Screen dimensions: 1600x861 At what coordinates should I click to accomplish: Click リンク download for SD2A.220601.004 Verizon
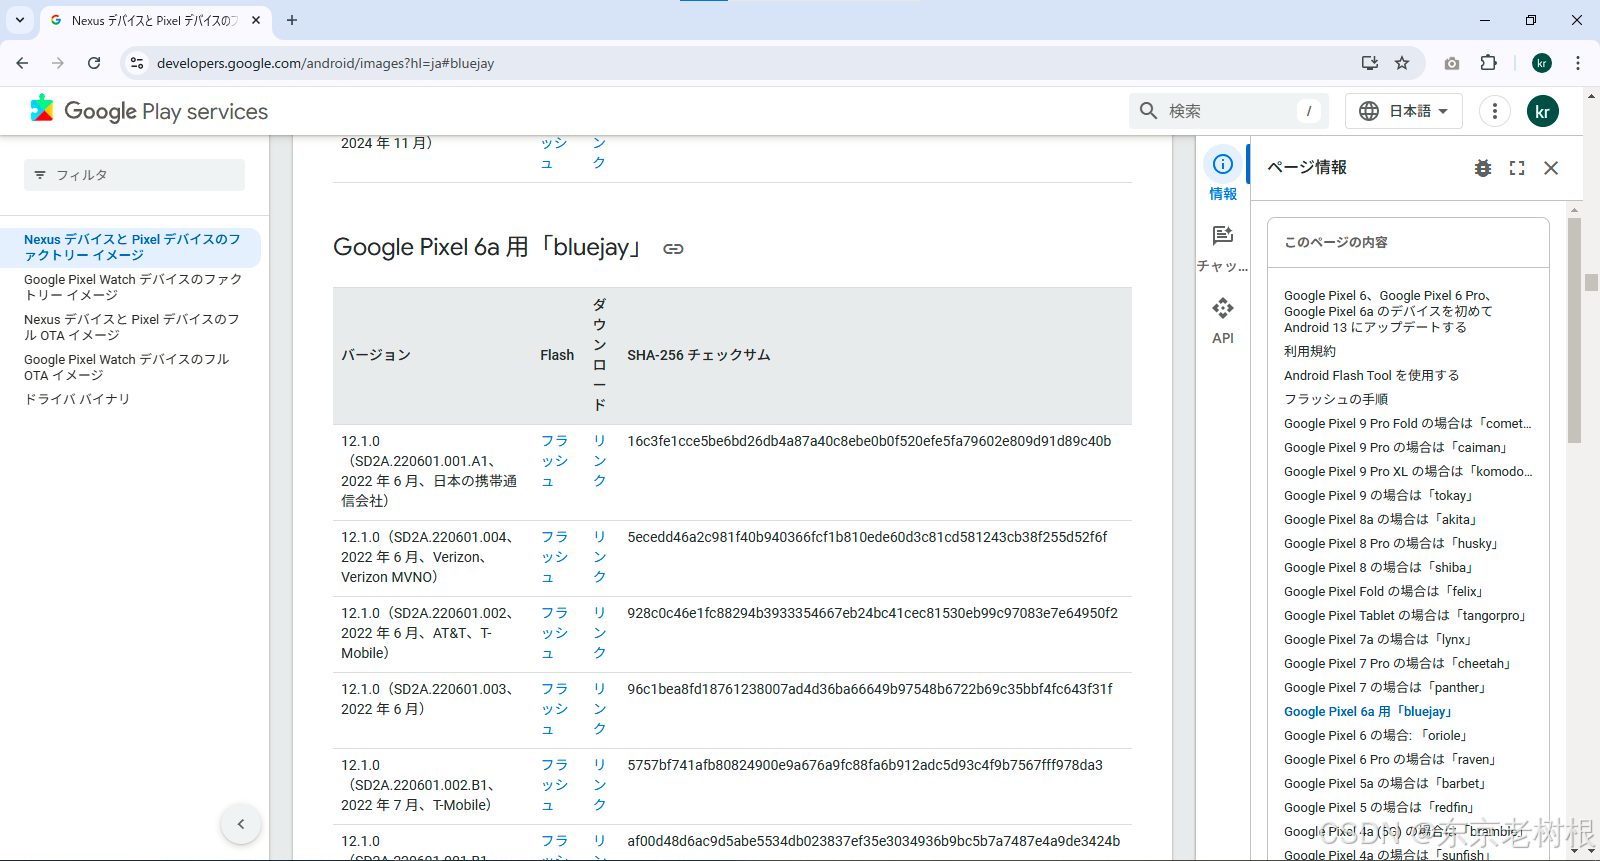(599, 557)
